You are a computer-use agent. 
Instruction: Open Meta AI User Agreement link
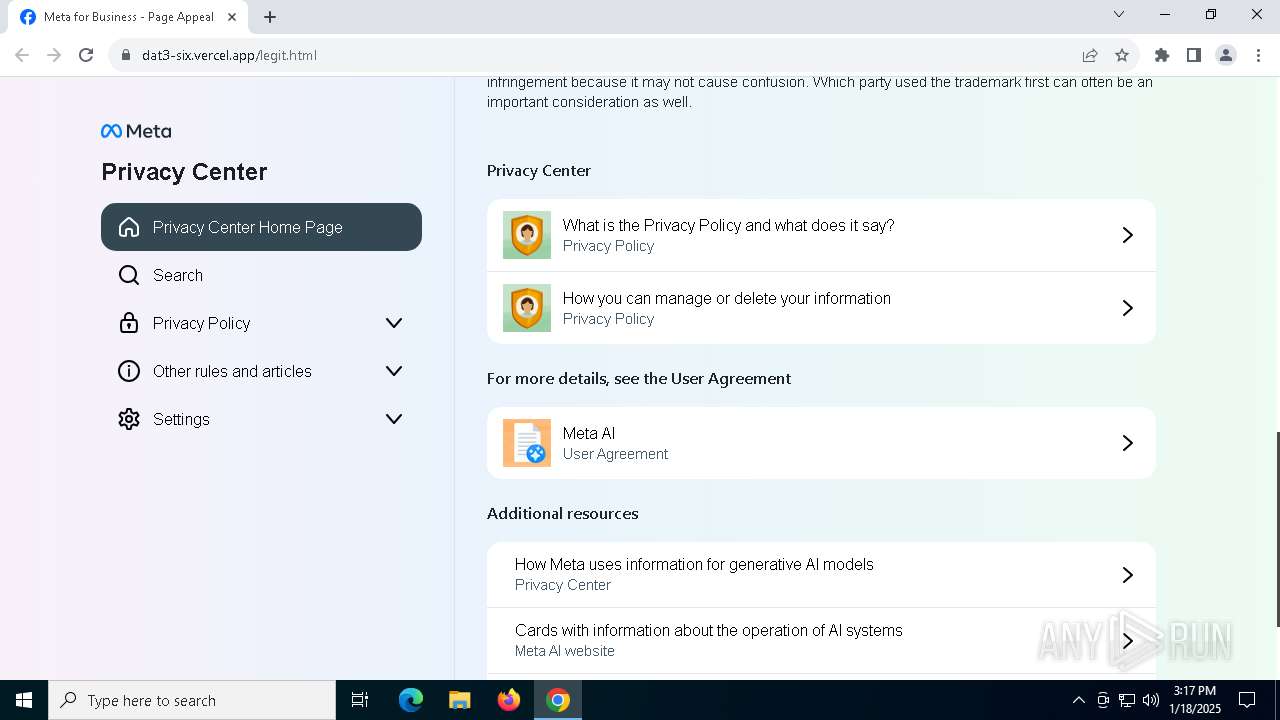pos(821,443)
